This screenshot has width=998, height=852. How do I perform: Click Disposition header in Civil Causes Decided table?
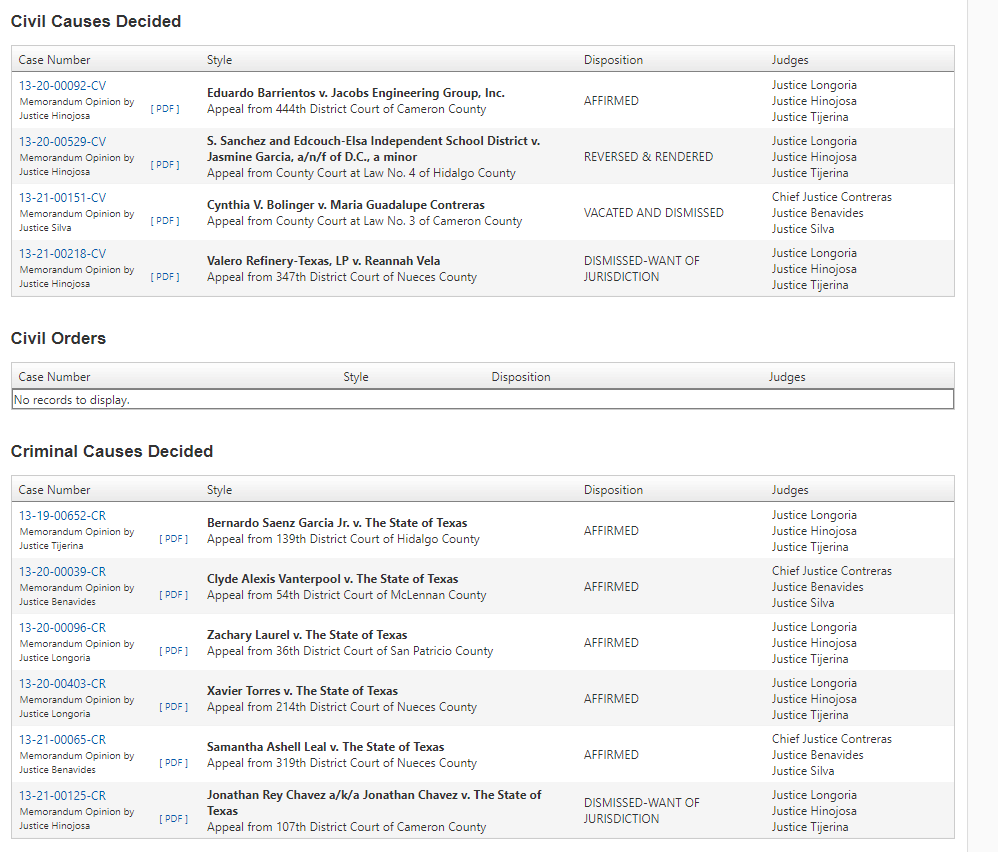(614, 60)
